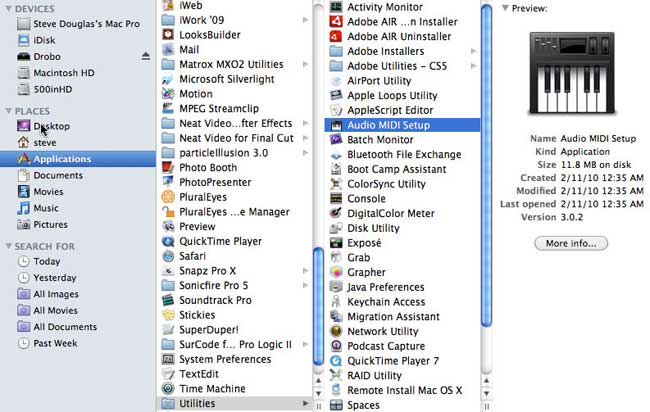This screenshot has height=412, width=650.
Task: Expand the Adobe Installers folder arrow
Action: [x=473, y=51]
